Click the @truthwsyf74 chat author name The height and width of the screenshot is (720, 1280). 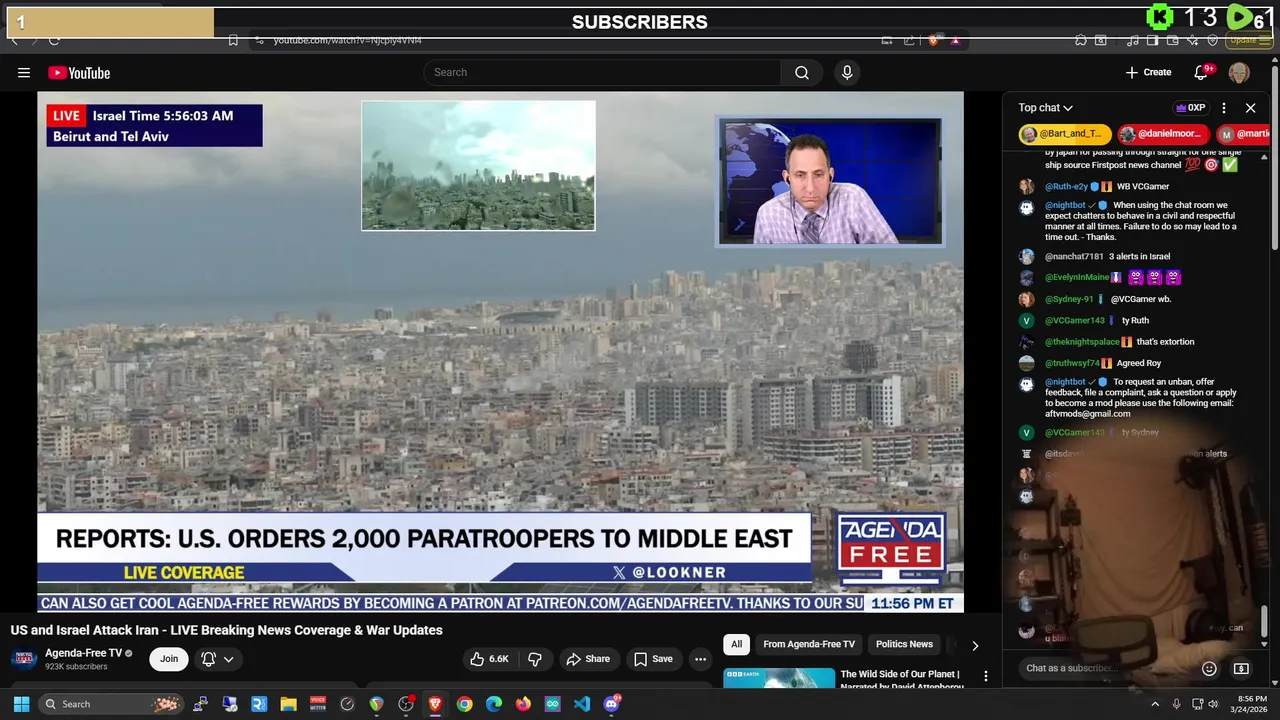(x=1072, y=364)
